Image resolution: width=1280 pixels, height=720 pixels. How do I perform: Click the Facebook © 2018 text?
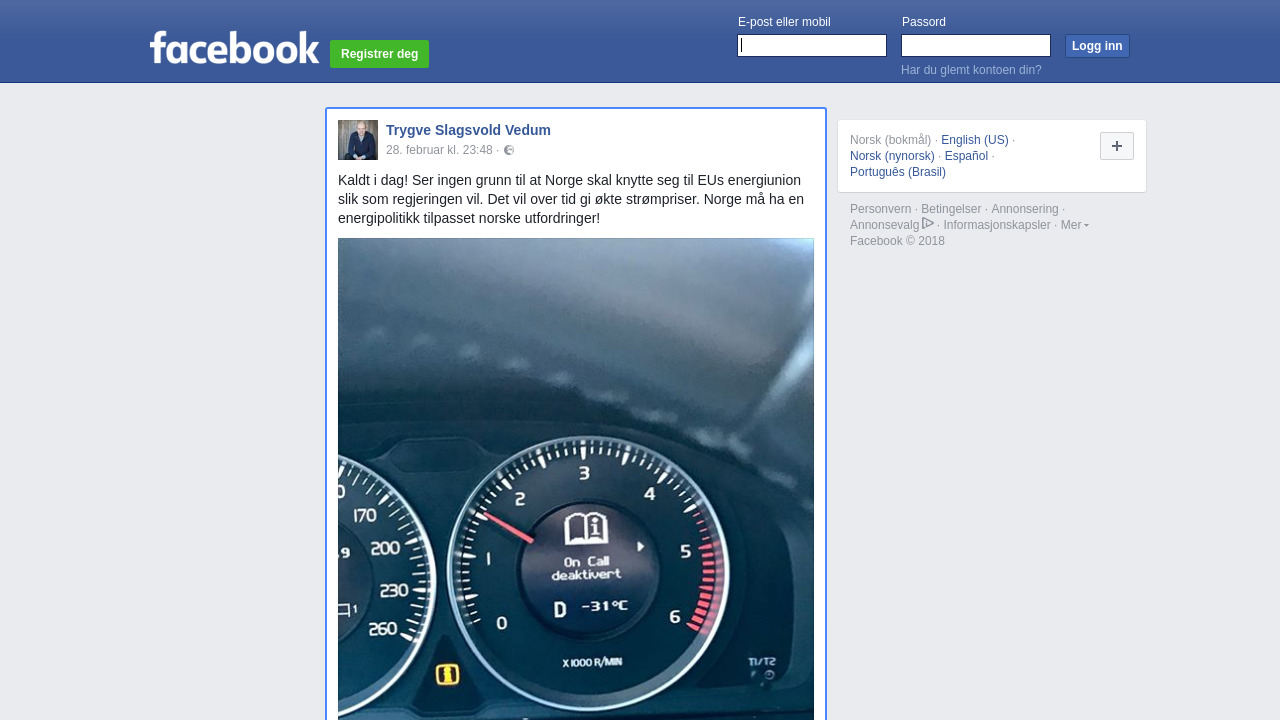point(897,241)
